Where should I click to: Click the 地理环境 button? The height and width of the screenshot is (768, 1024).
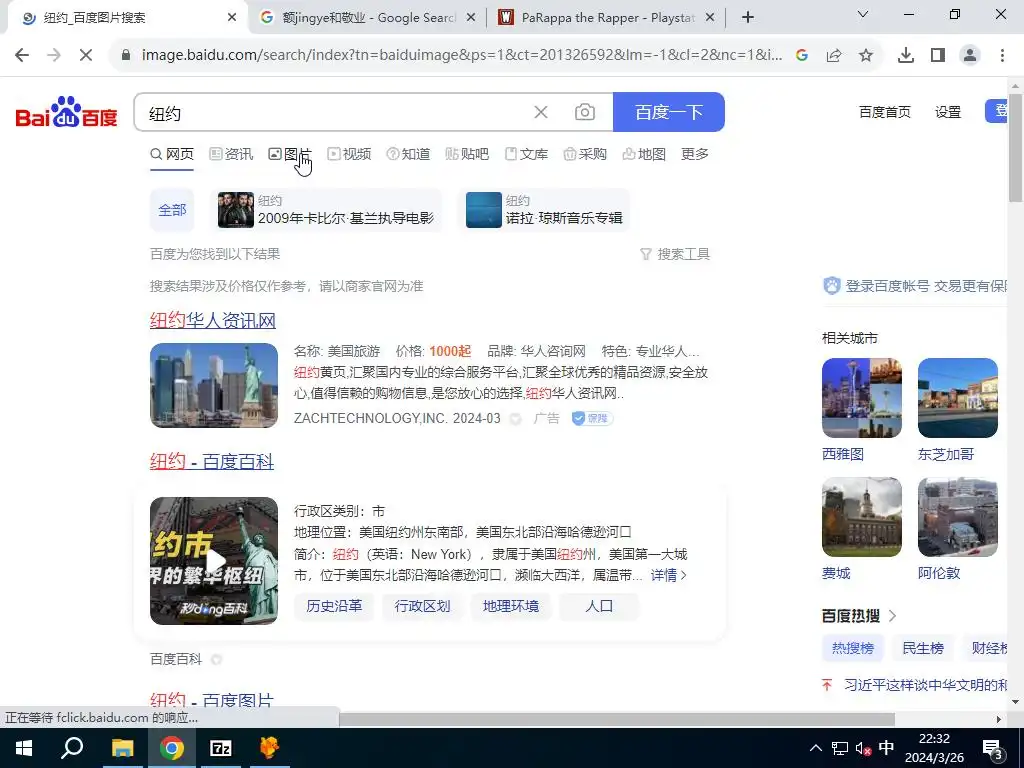[x=511, y=607]
